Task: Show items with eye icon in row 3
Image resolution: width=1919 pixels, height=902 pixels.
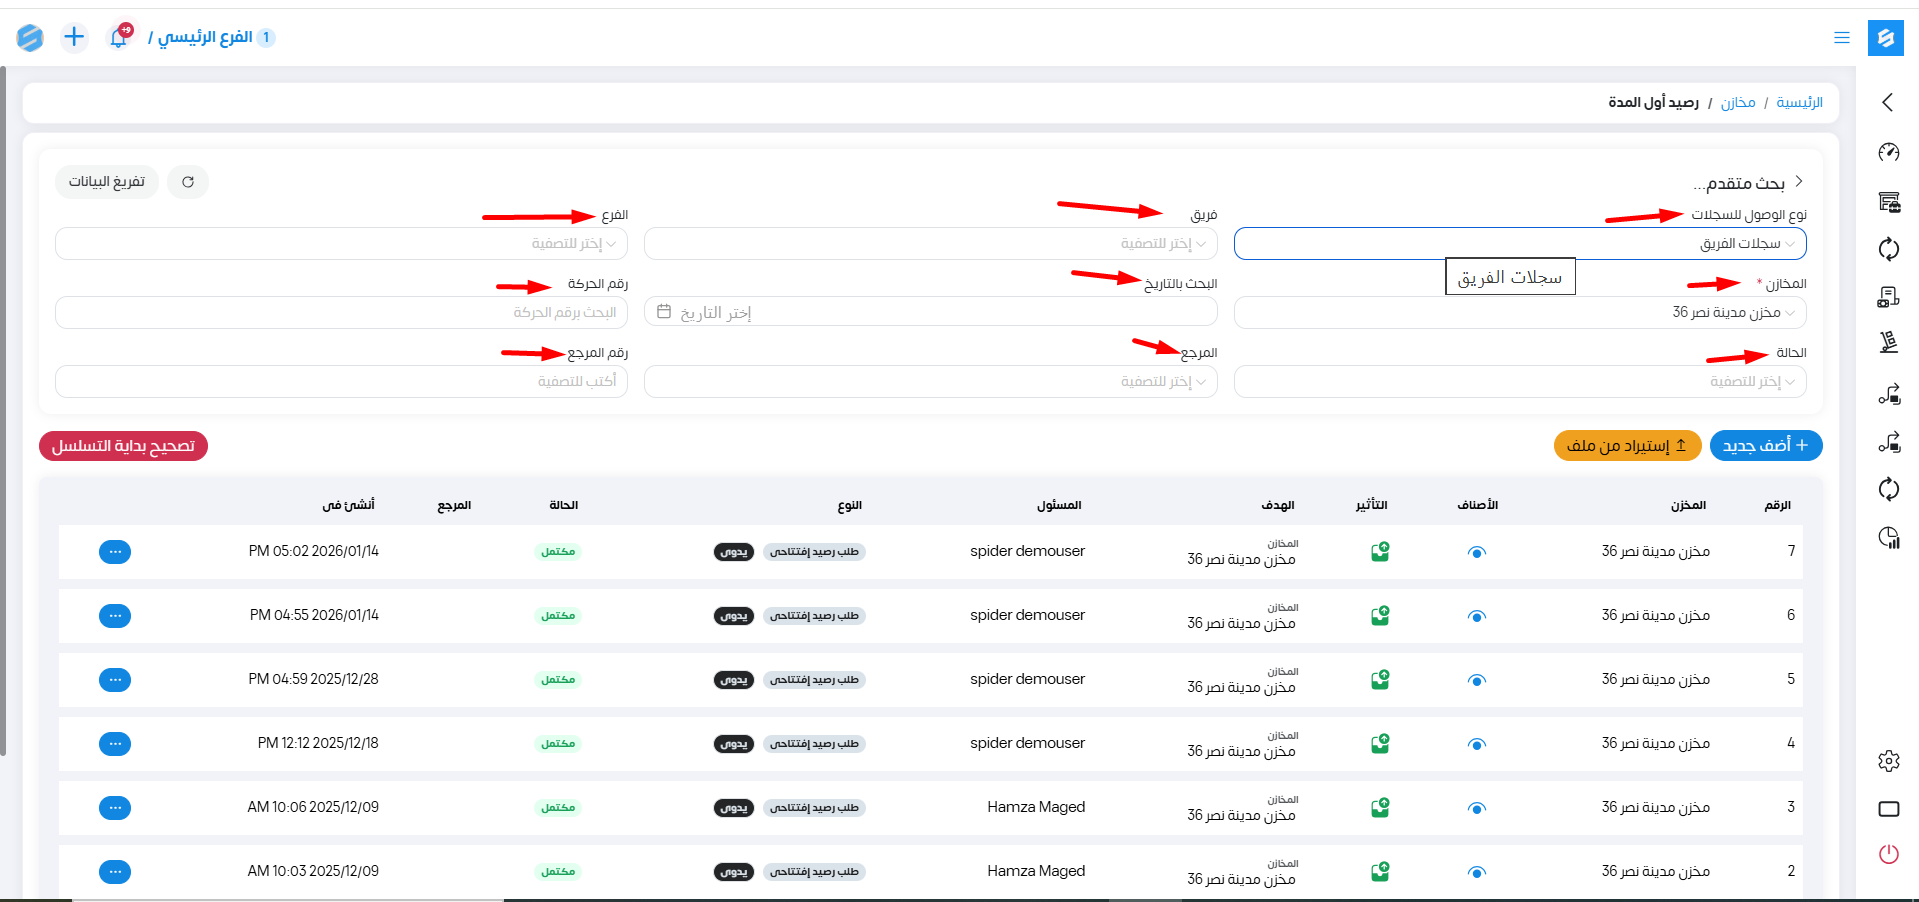Action: tap(1476, 808)
